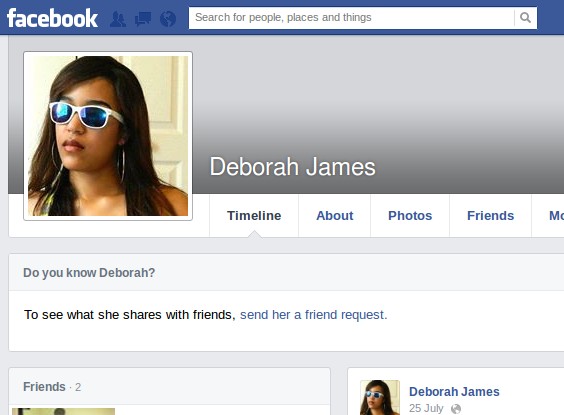The width and height of the screenshot is (564, 415).
Task: Open Deborah James large profile picture
Action: click(x=108, y=136)
